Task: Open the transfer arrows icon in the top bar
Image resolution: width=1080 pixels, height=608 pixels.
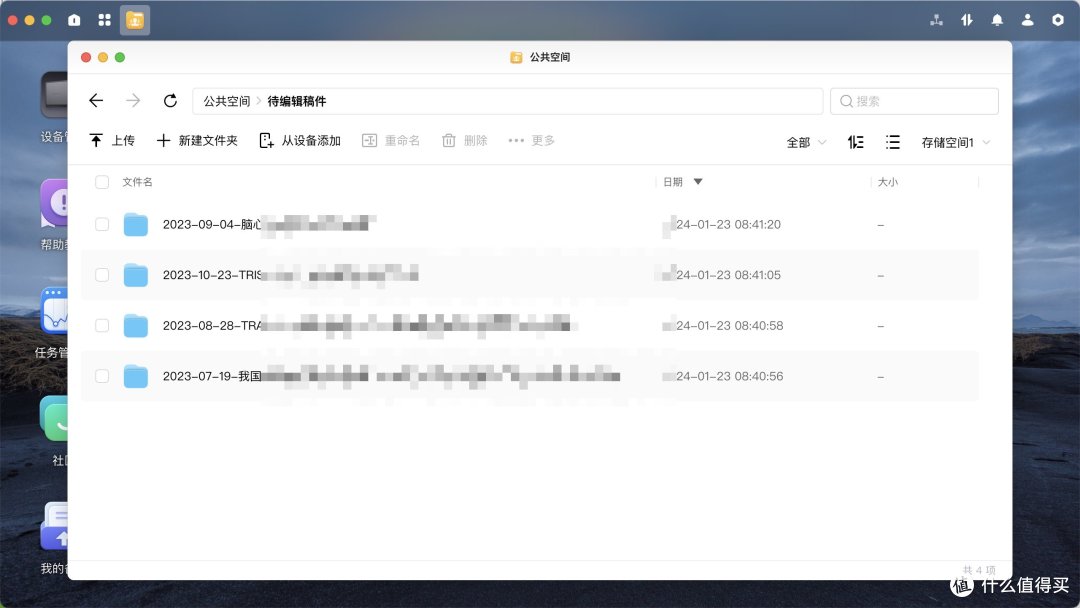Action: (x=967, y=20)
